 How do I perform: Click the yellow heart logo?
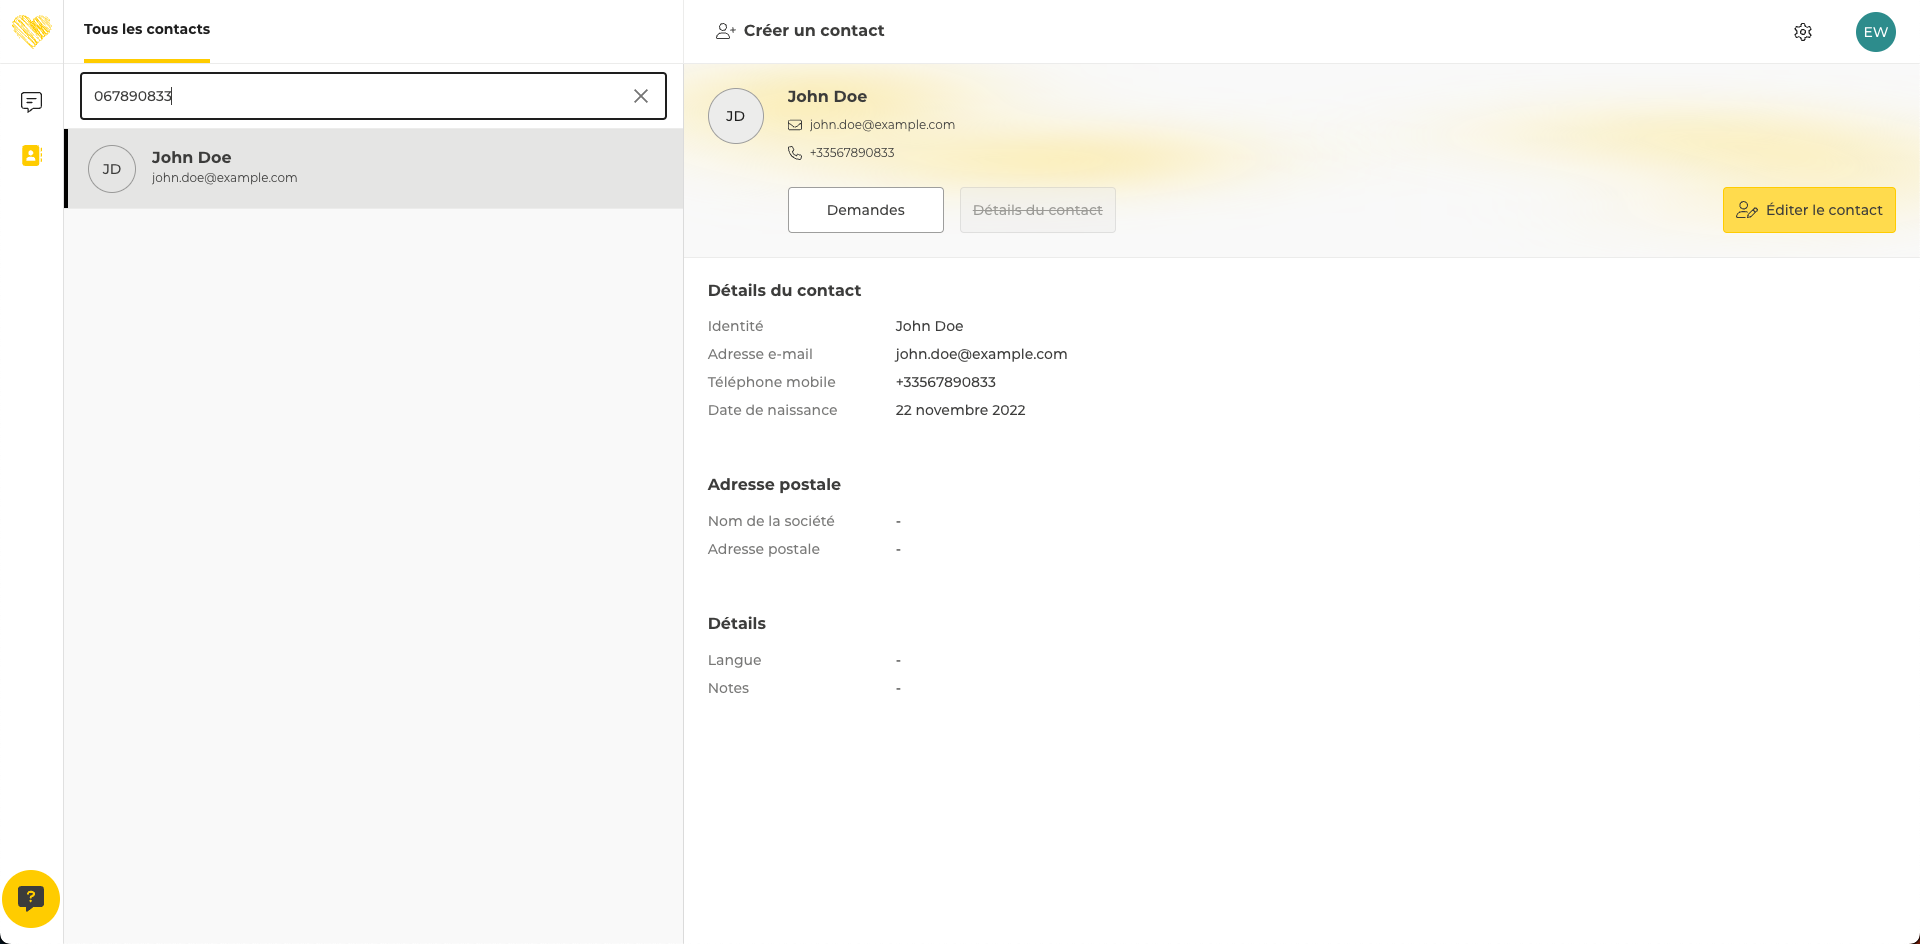(31, 31)
